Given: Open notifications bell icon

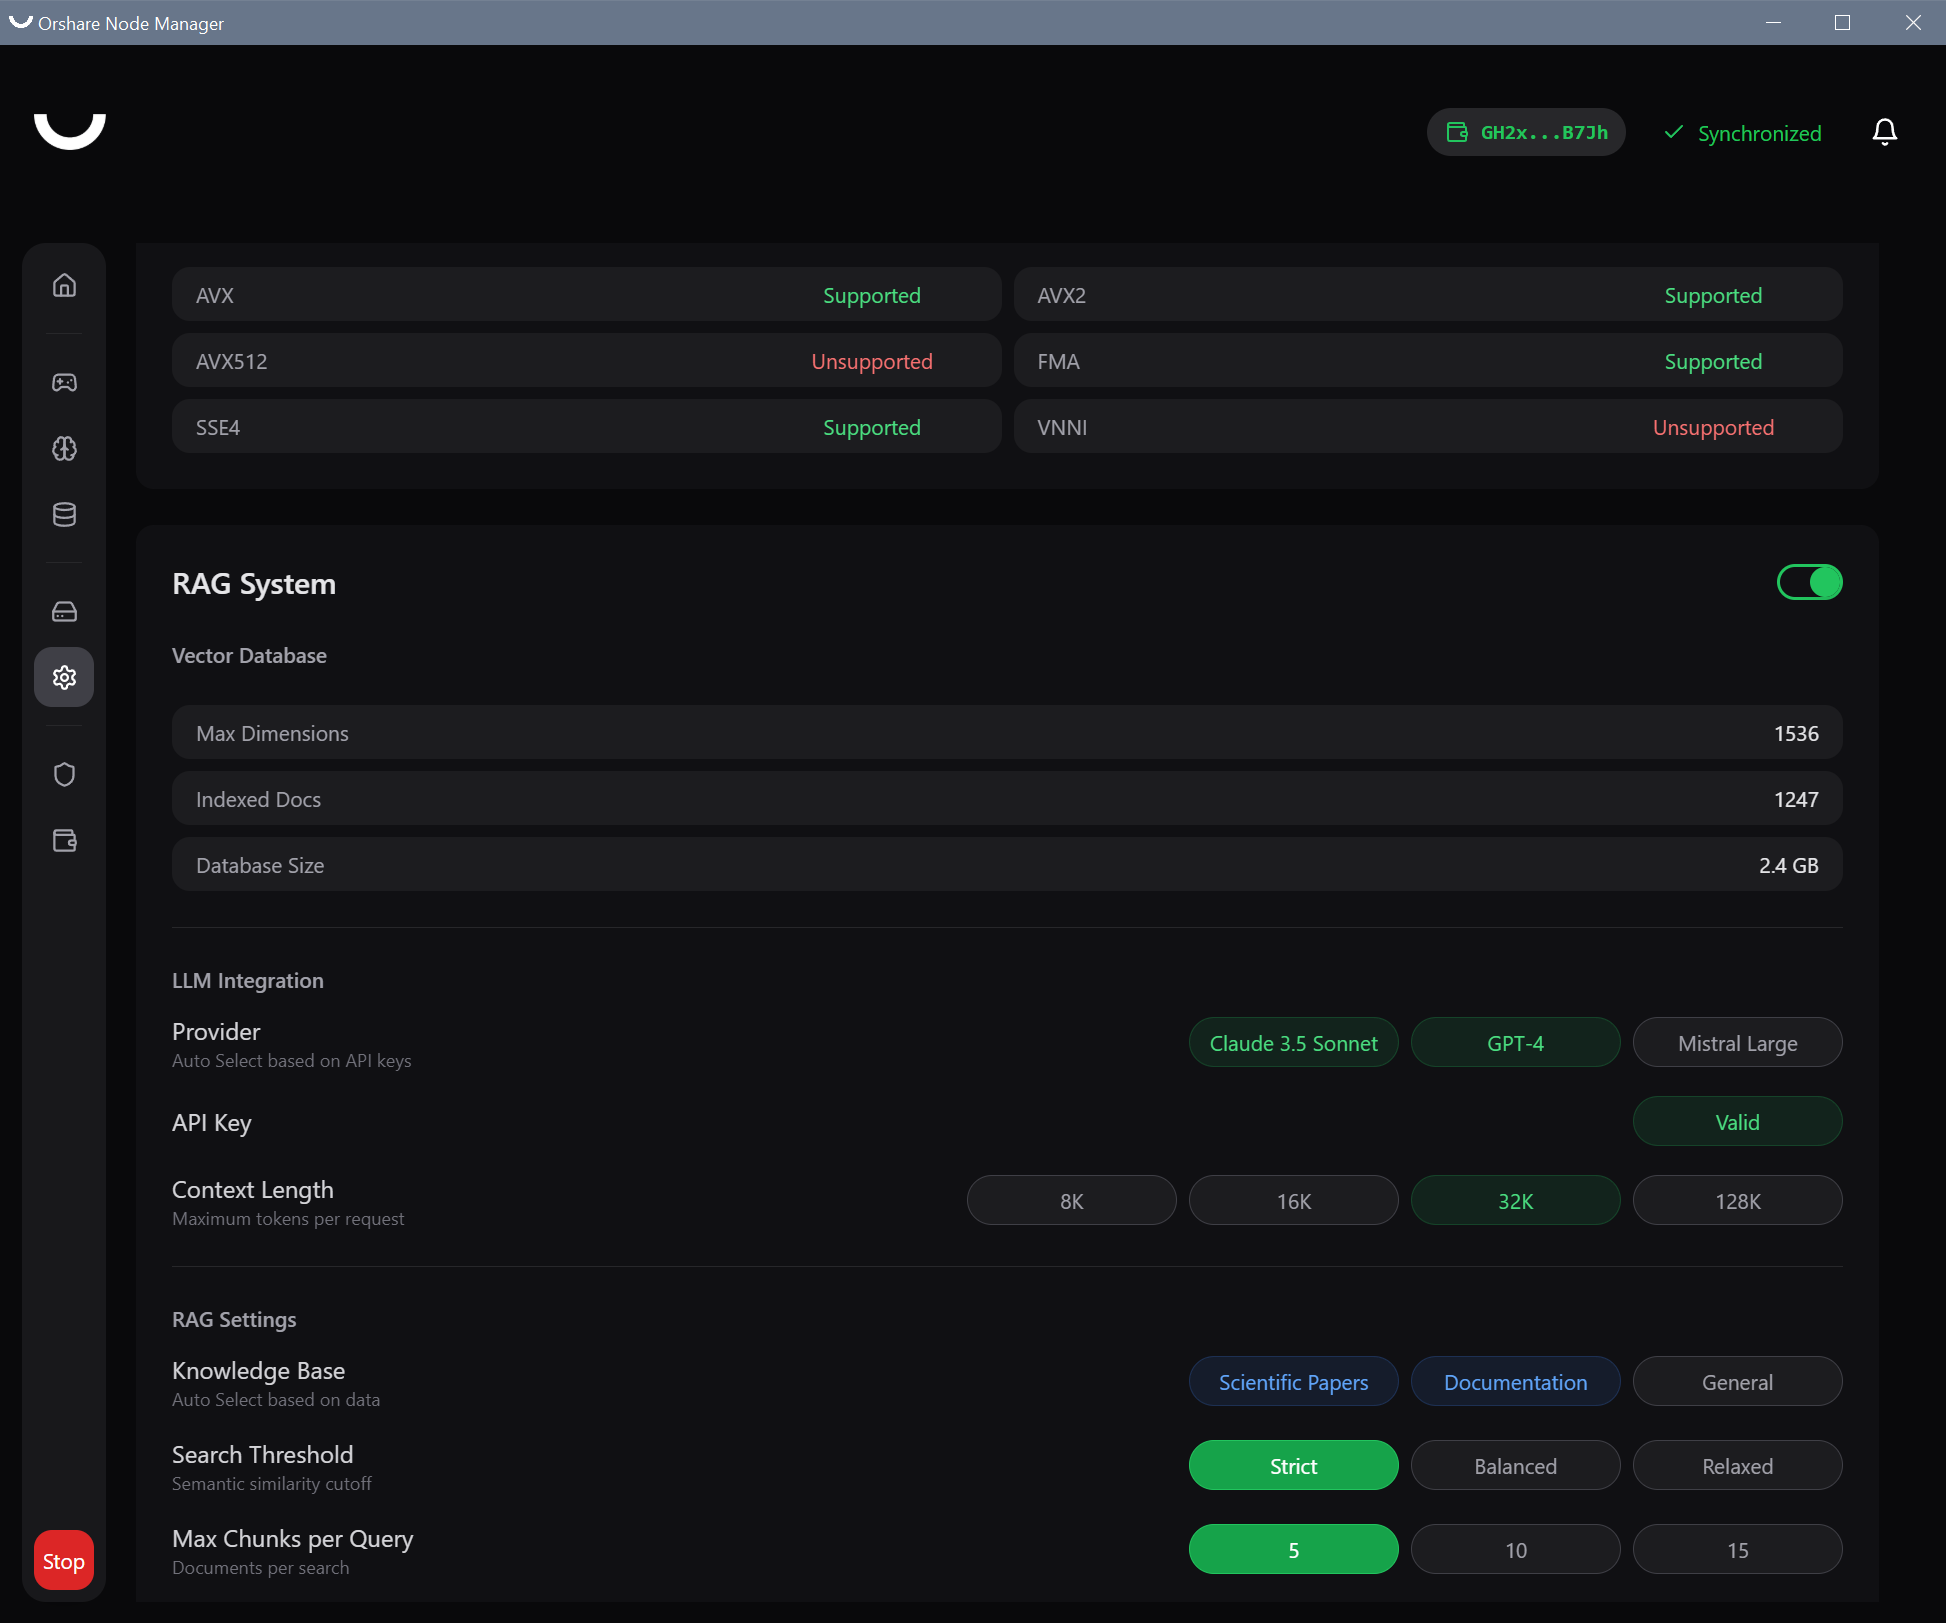Looking at the screenshot, I should [x=1884, y=132].
